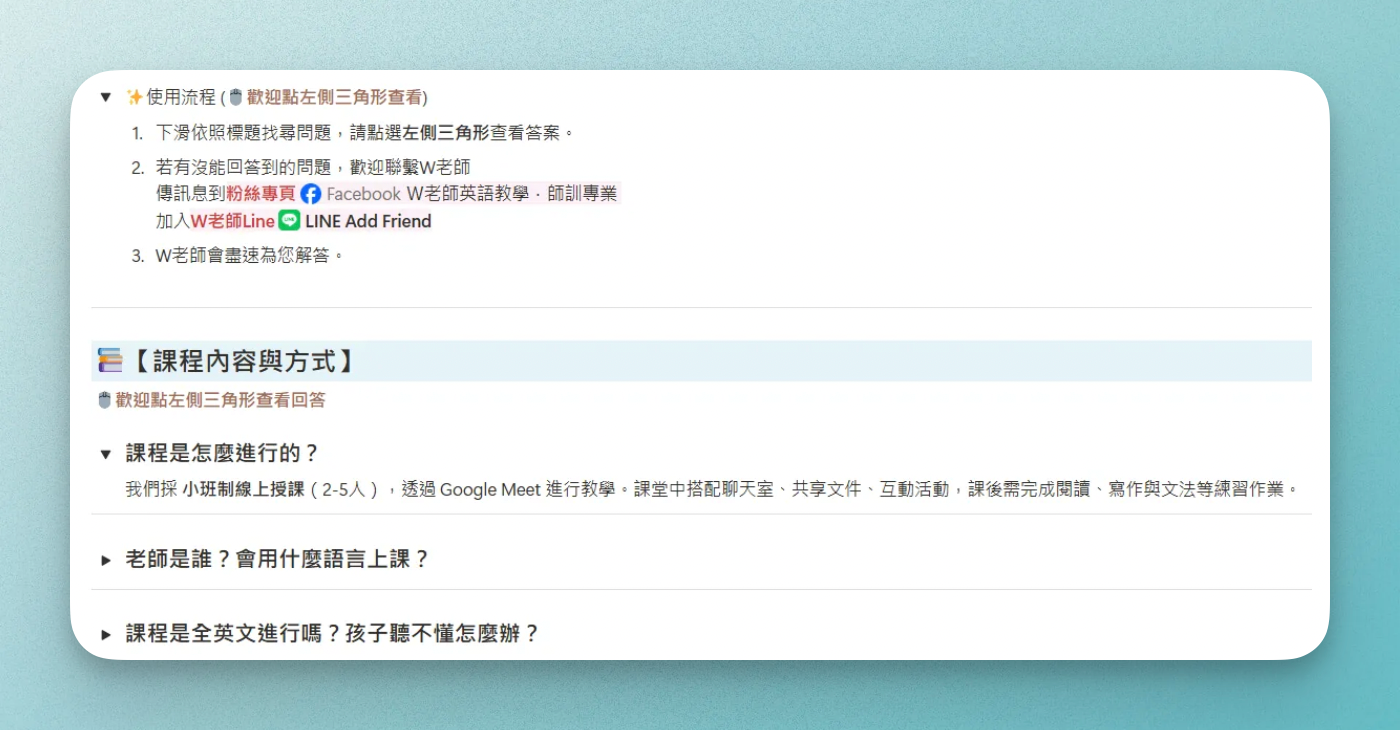The image size is (1400, 730).
Task: Click the Google Meet text in the answer
Action: pos(490,490)
